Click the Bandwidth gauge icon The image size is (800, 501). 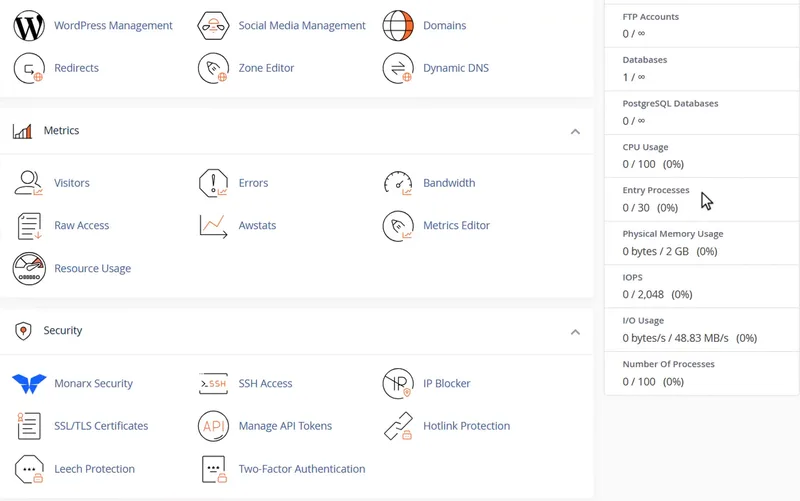(398, 183)
